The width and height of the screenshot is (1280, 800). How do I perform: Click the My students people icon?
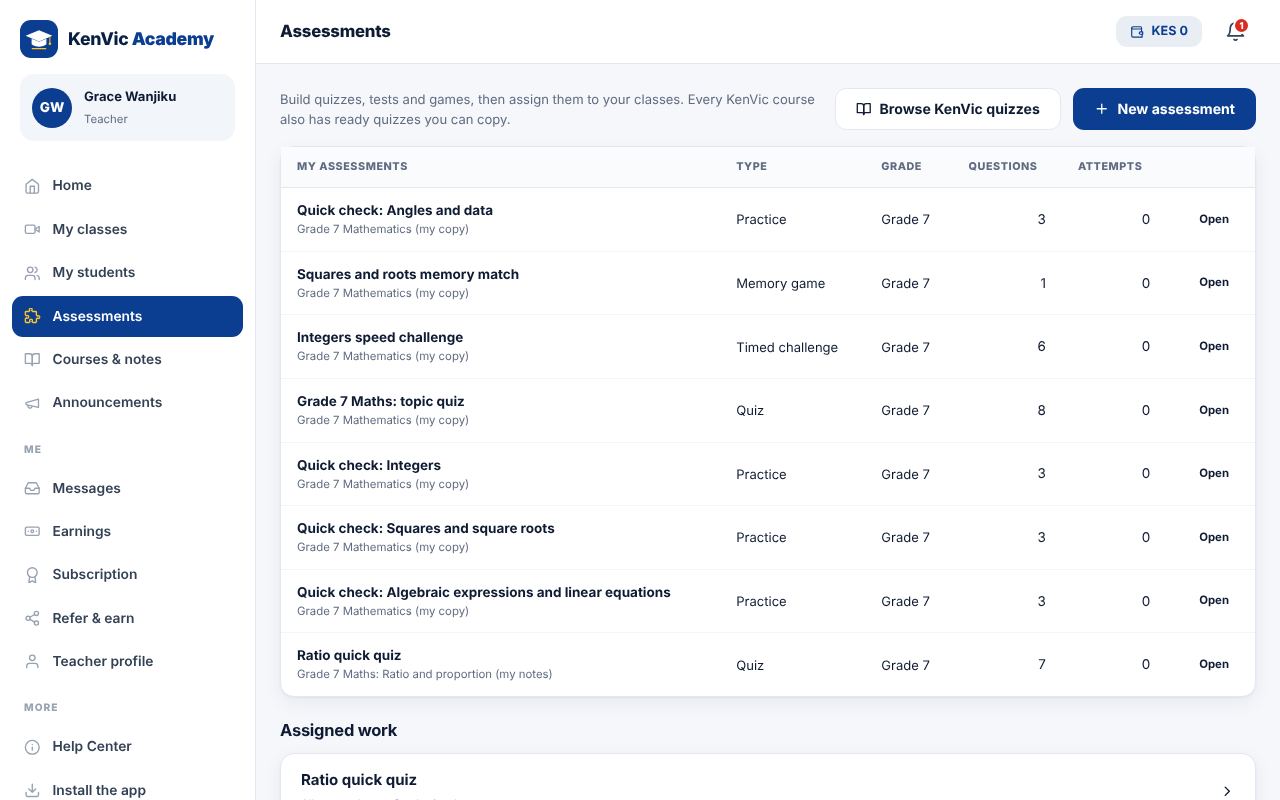pos(32,273)
